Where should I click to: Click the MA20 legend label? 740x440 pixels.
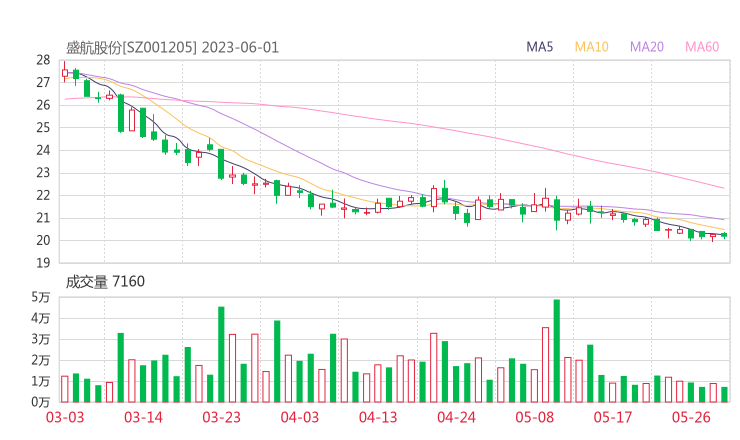tap(647, 47)
